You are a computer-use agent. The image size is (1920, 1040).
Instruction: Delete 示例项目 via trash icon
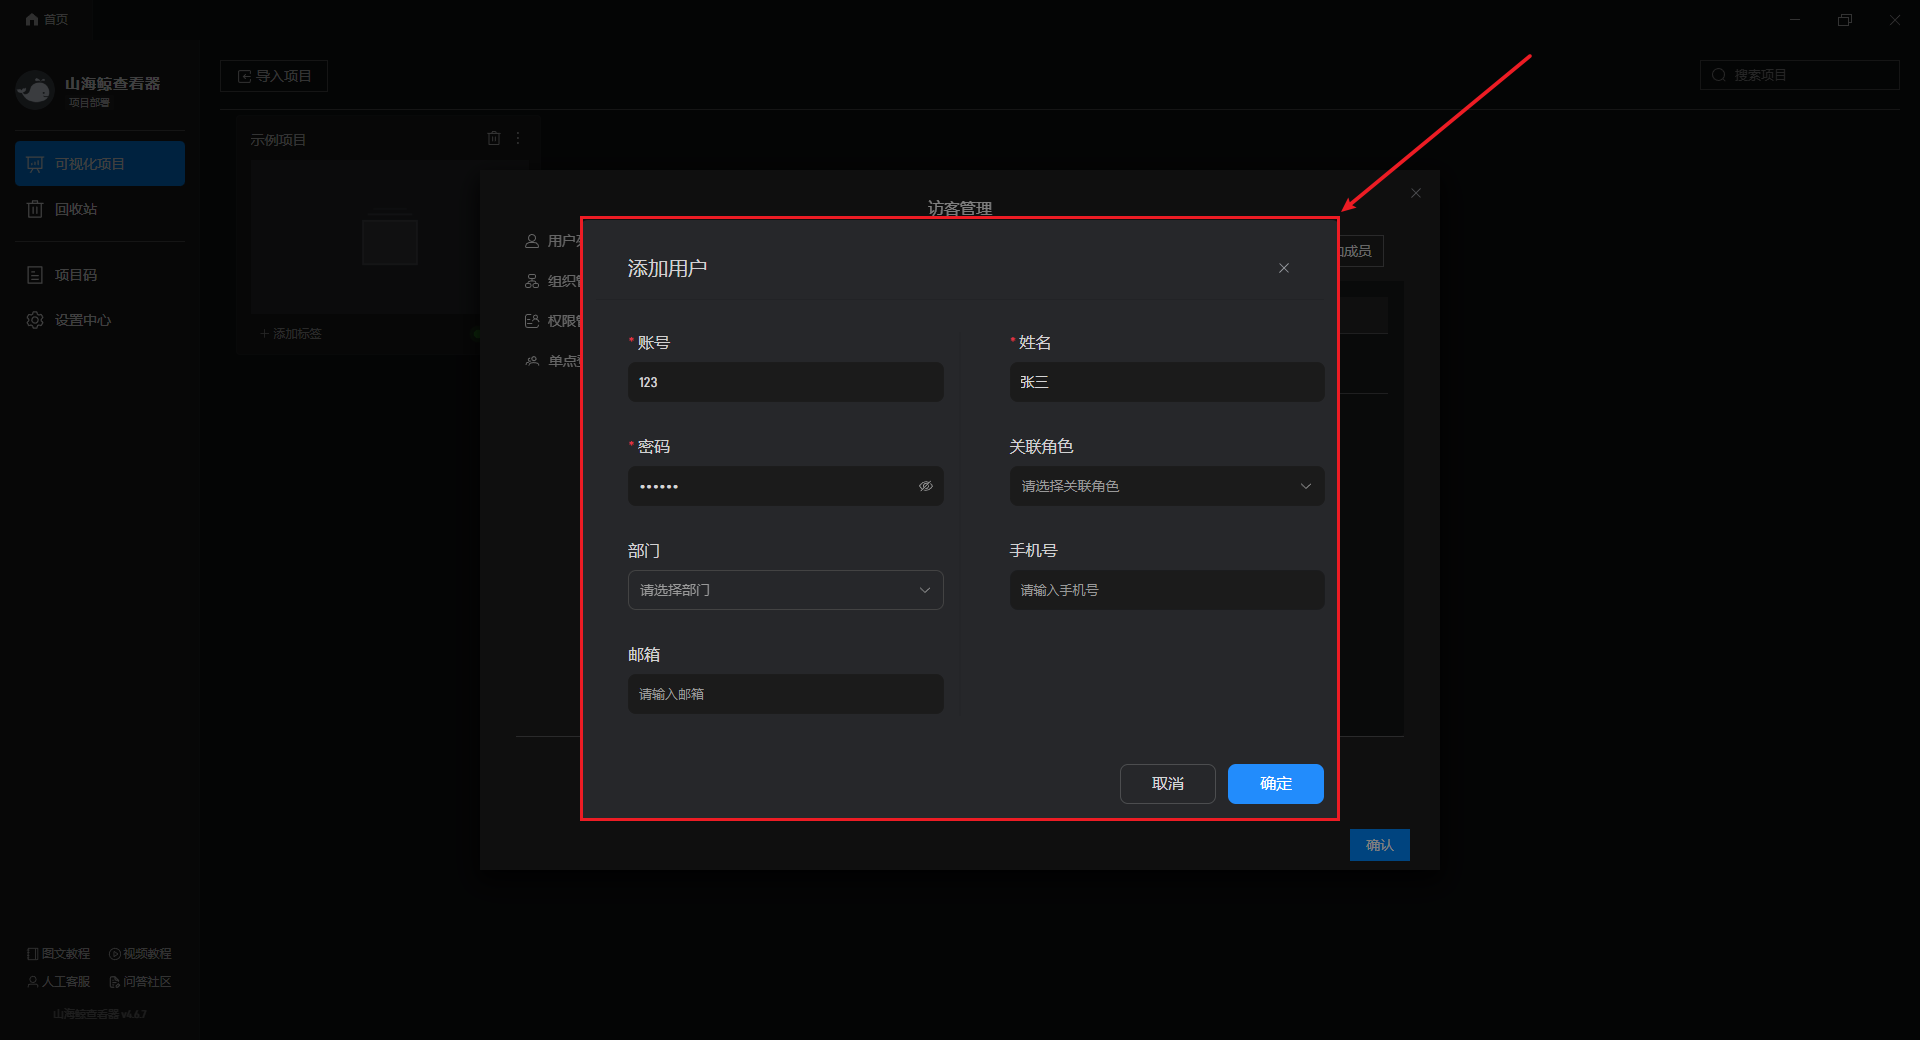(x=493, y=138)
